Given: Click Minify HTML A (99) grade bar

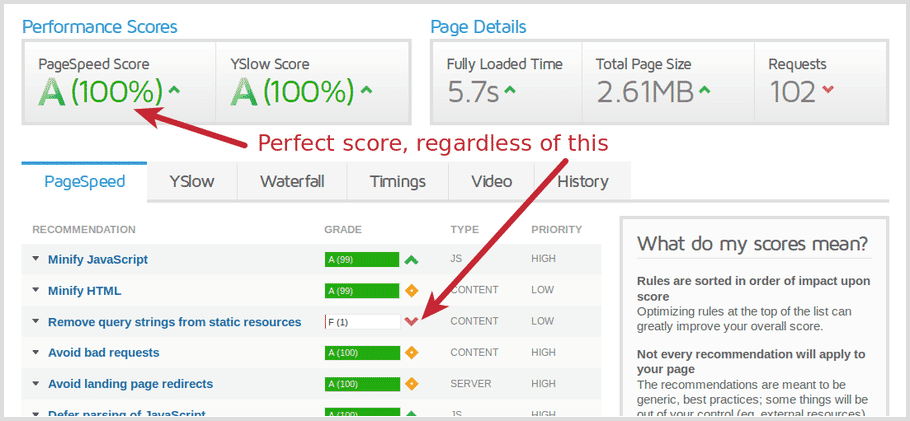Looking at the screenshot, I should (362, 290).
